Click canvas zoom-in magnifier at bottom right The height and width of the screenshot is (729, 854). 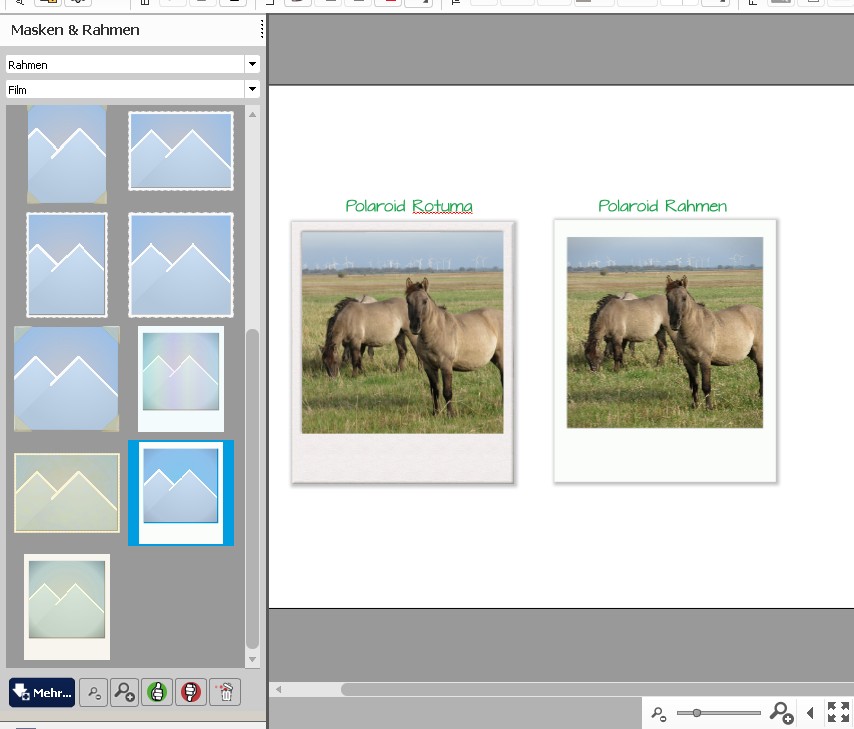[781, 713]
